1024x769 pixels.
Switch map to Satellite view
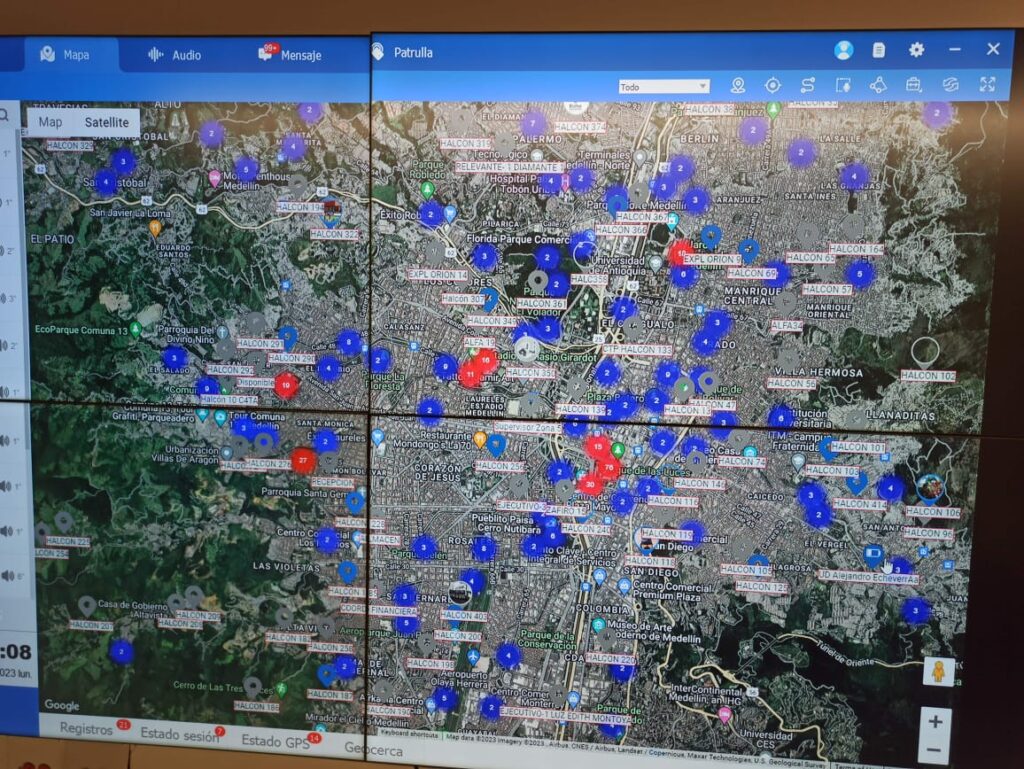106,122
